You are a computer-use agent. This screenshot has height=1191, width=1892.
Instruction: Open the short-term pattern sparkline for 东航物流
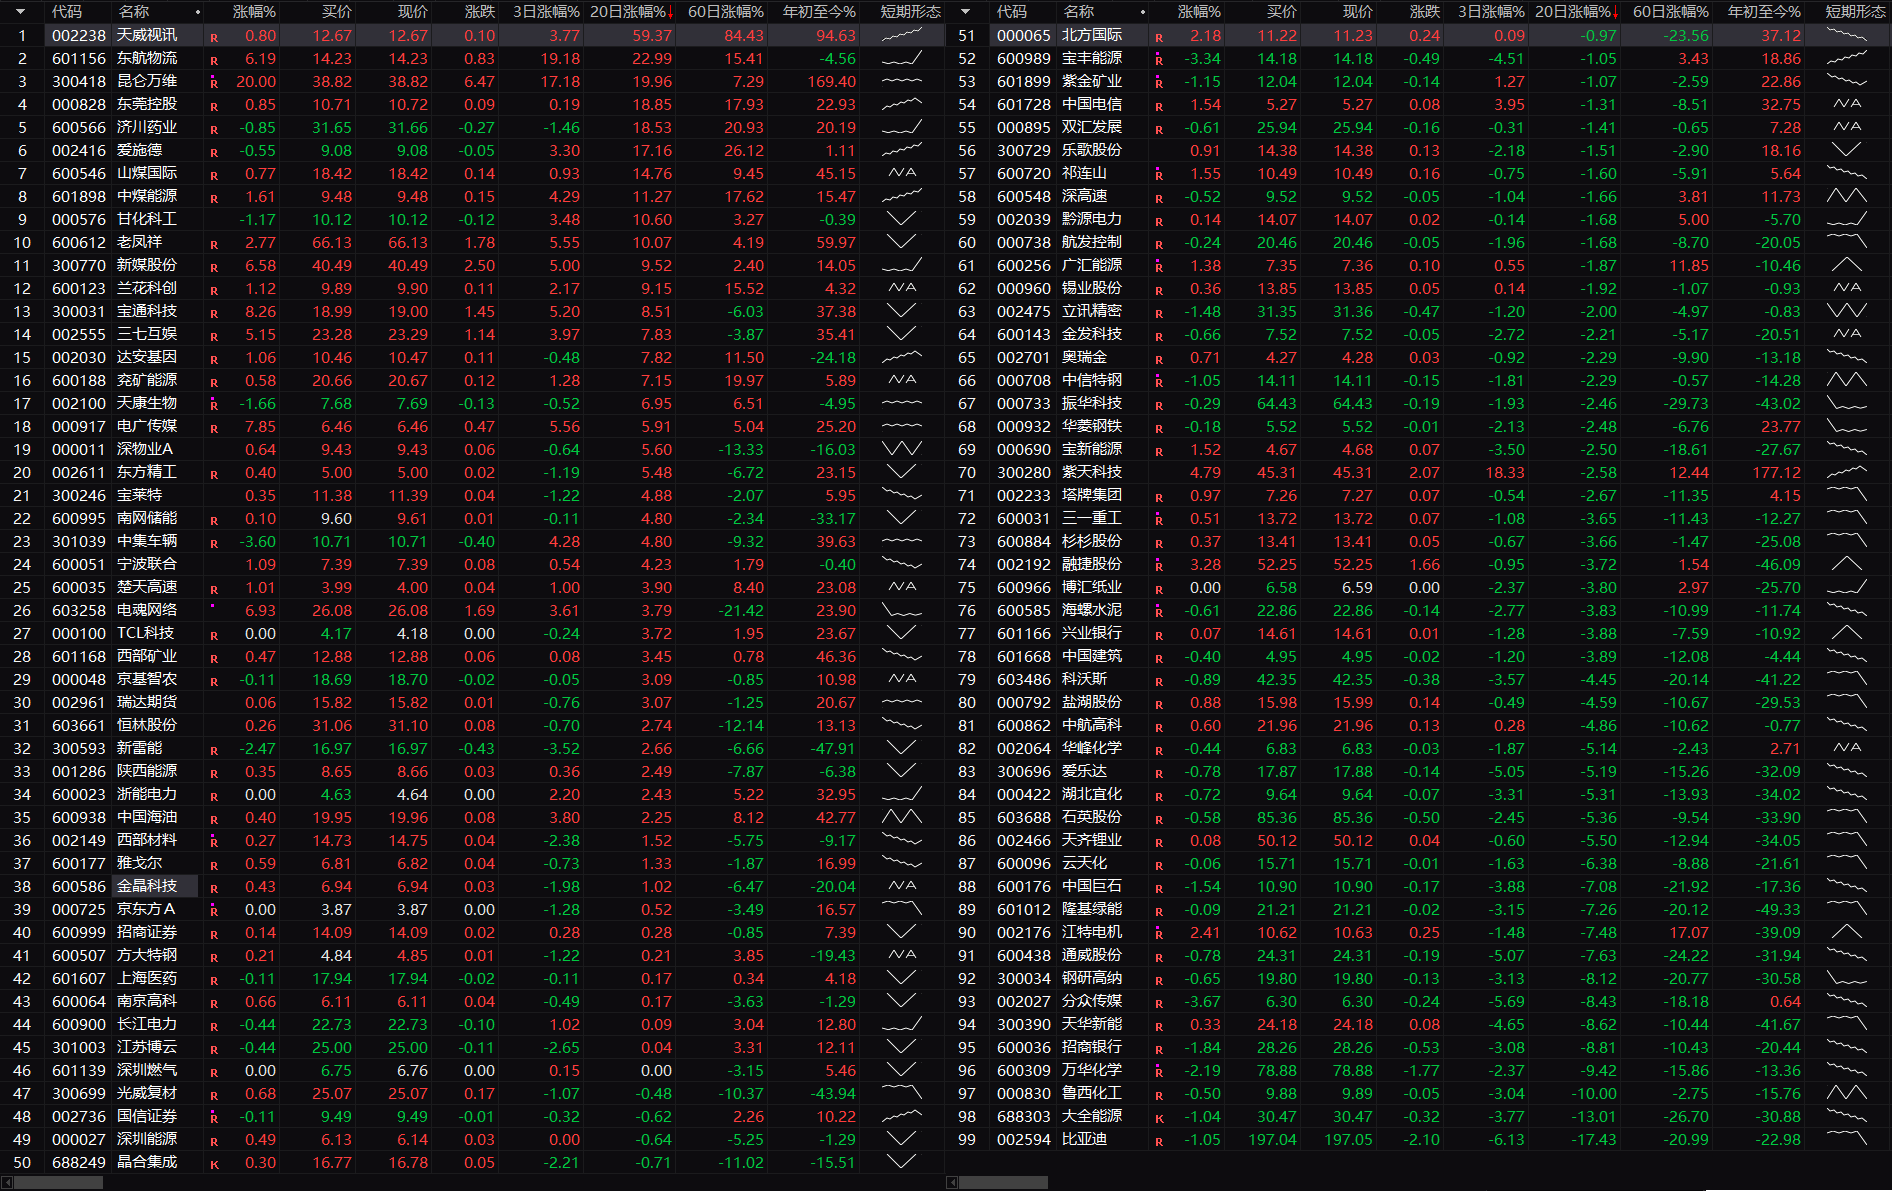coord(902,58)
